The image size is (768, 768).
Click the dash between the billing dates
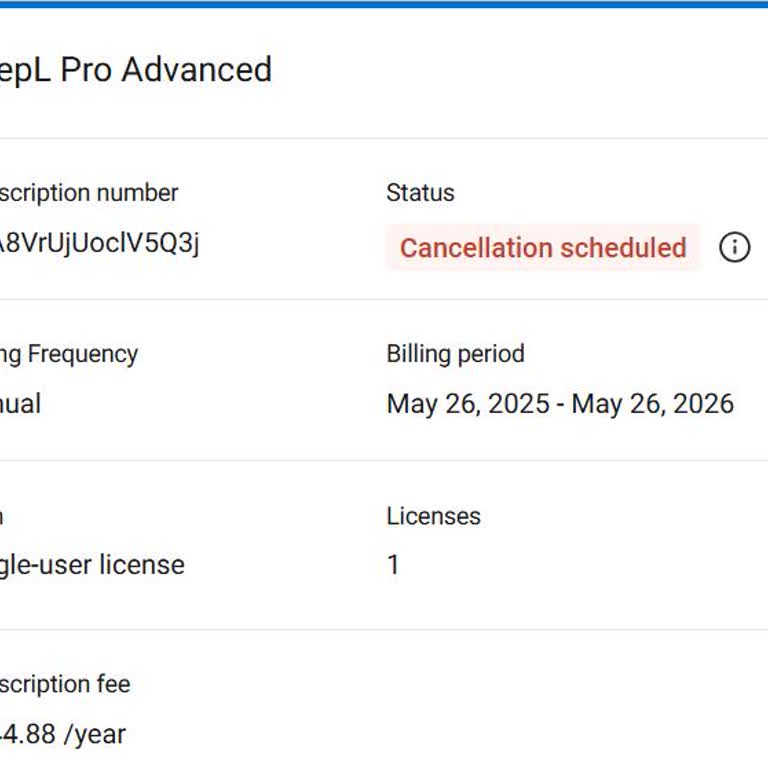(x=561, y=405)
